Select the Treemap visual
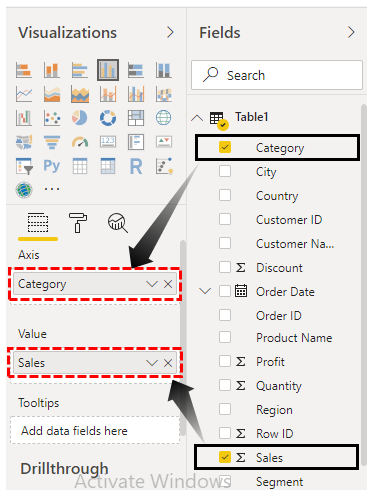 pyautogui.click(x=136, y=118)
